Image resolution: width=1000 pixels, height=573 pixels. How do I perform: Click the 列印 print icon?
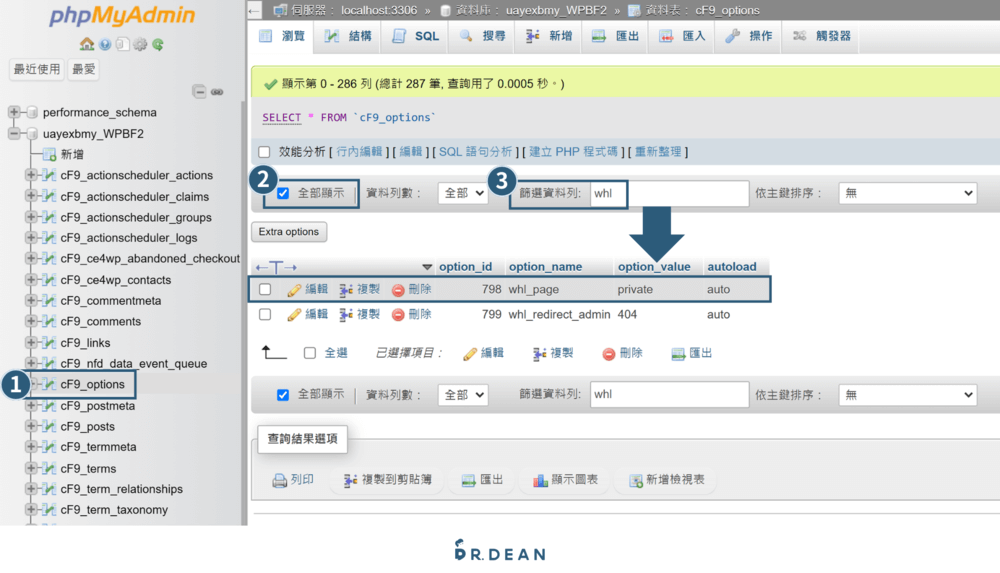pos(279,480)
